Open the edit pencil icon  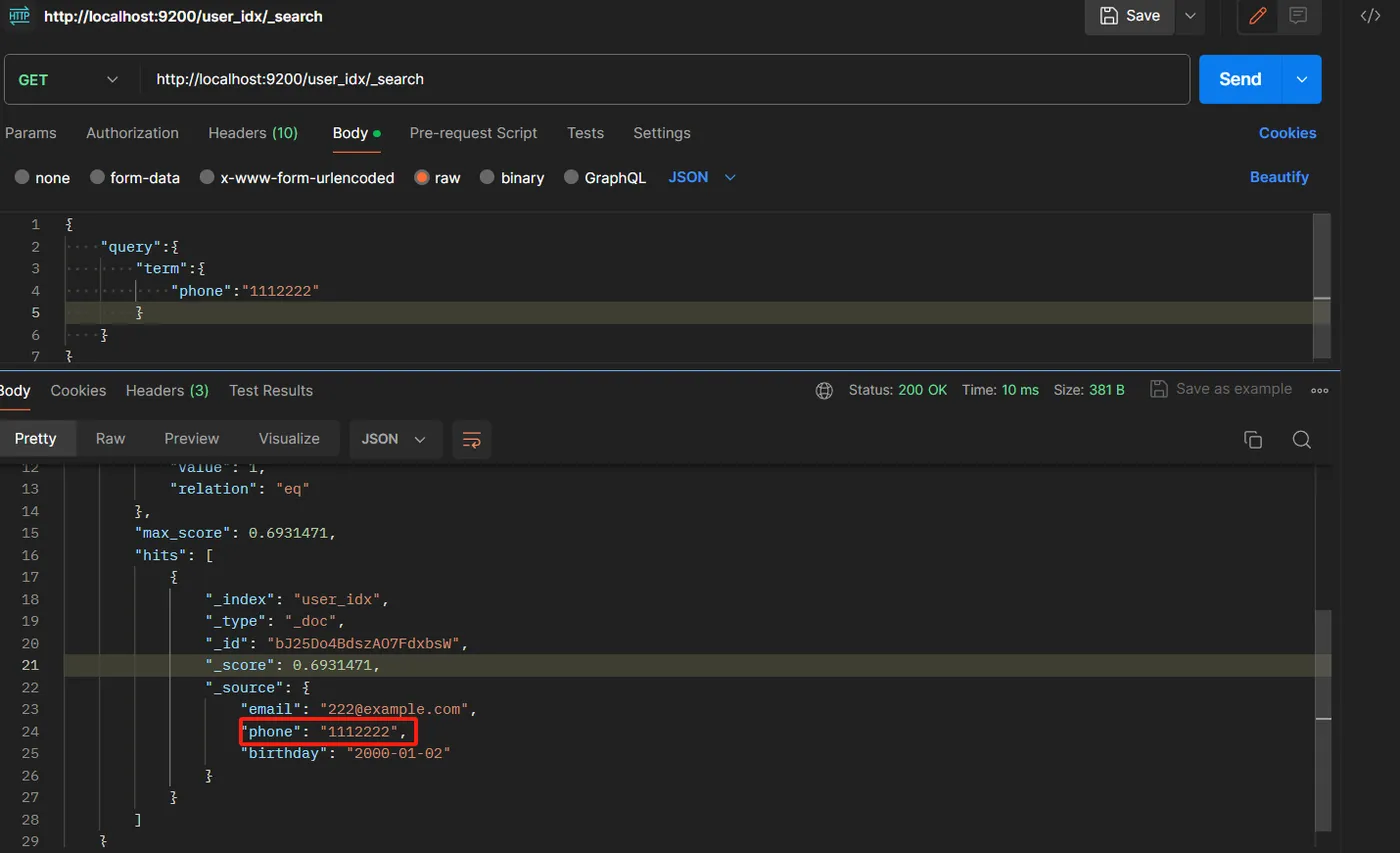coord(1258,15)
